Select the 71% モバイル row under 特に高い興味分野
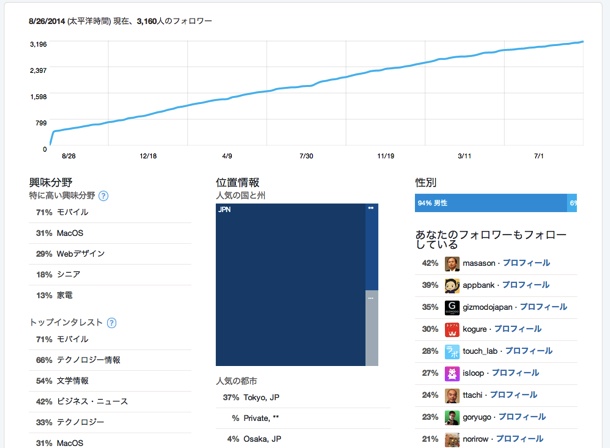Image resolution: width=610 pixels, height=448 pixels. pos(110,212)
